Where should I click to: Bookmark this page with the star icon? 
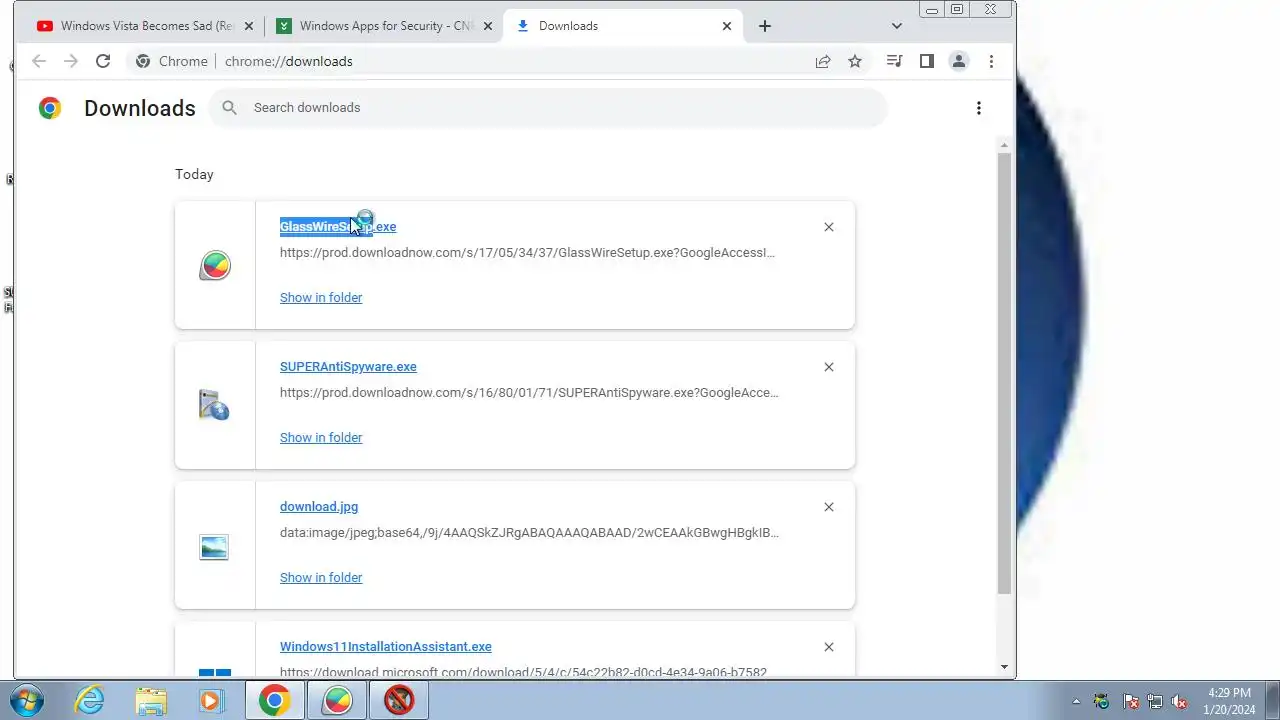click(x=855, y=61)
